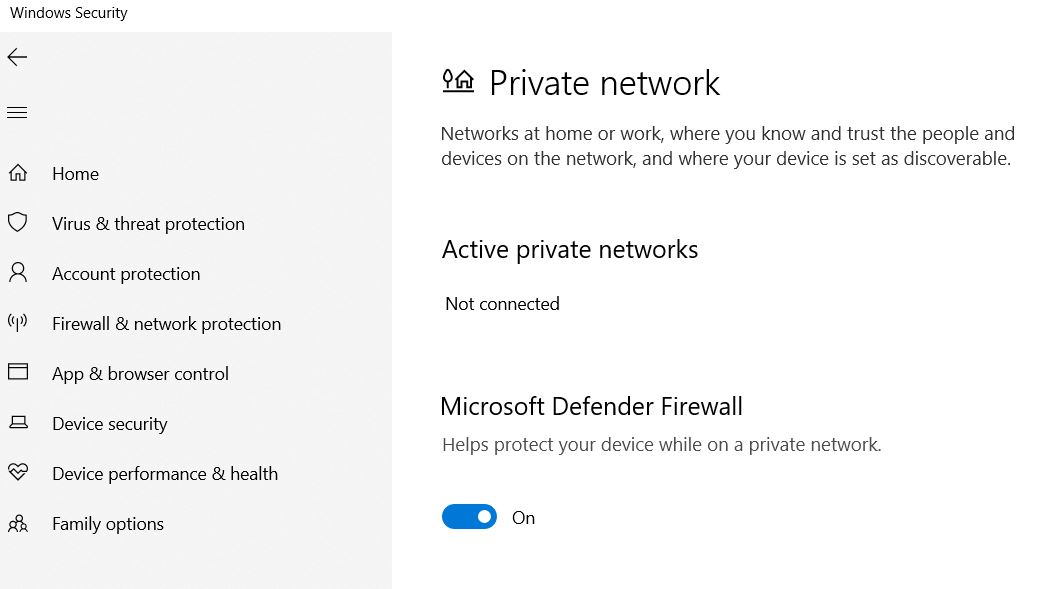This screenshot has height=589, width=1046.
Task: Click the window icon for App control
Action: pyautogui.click(x=18, y=372)
